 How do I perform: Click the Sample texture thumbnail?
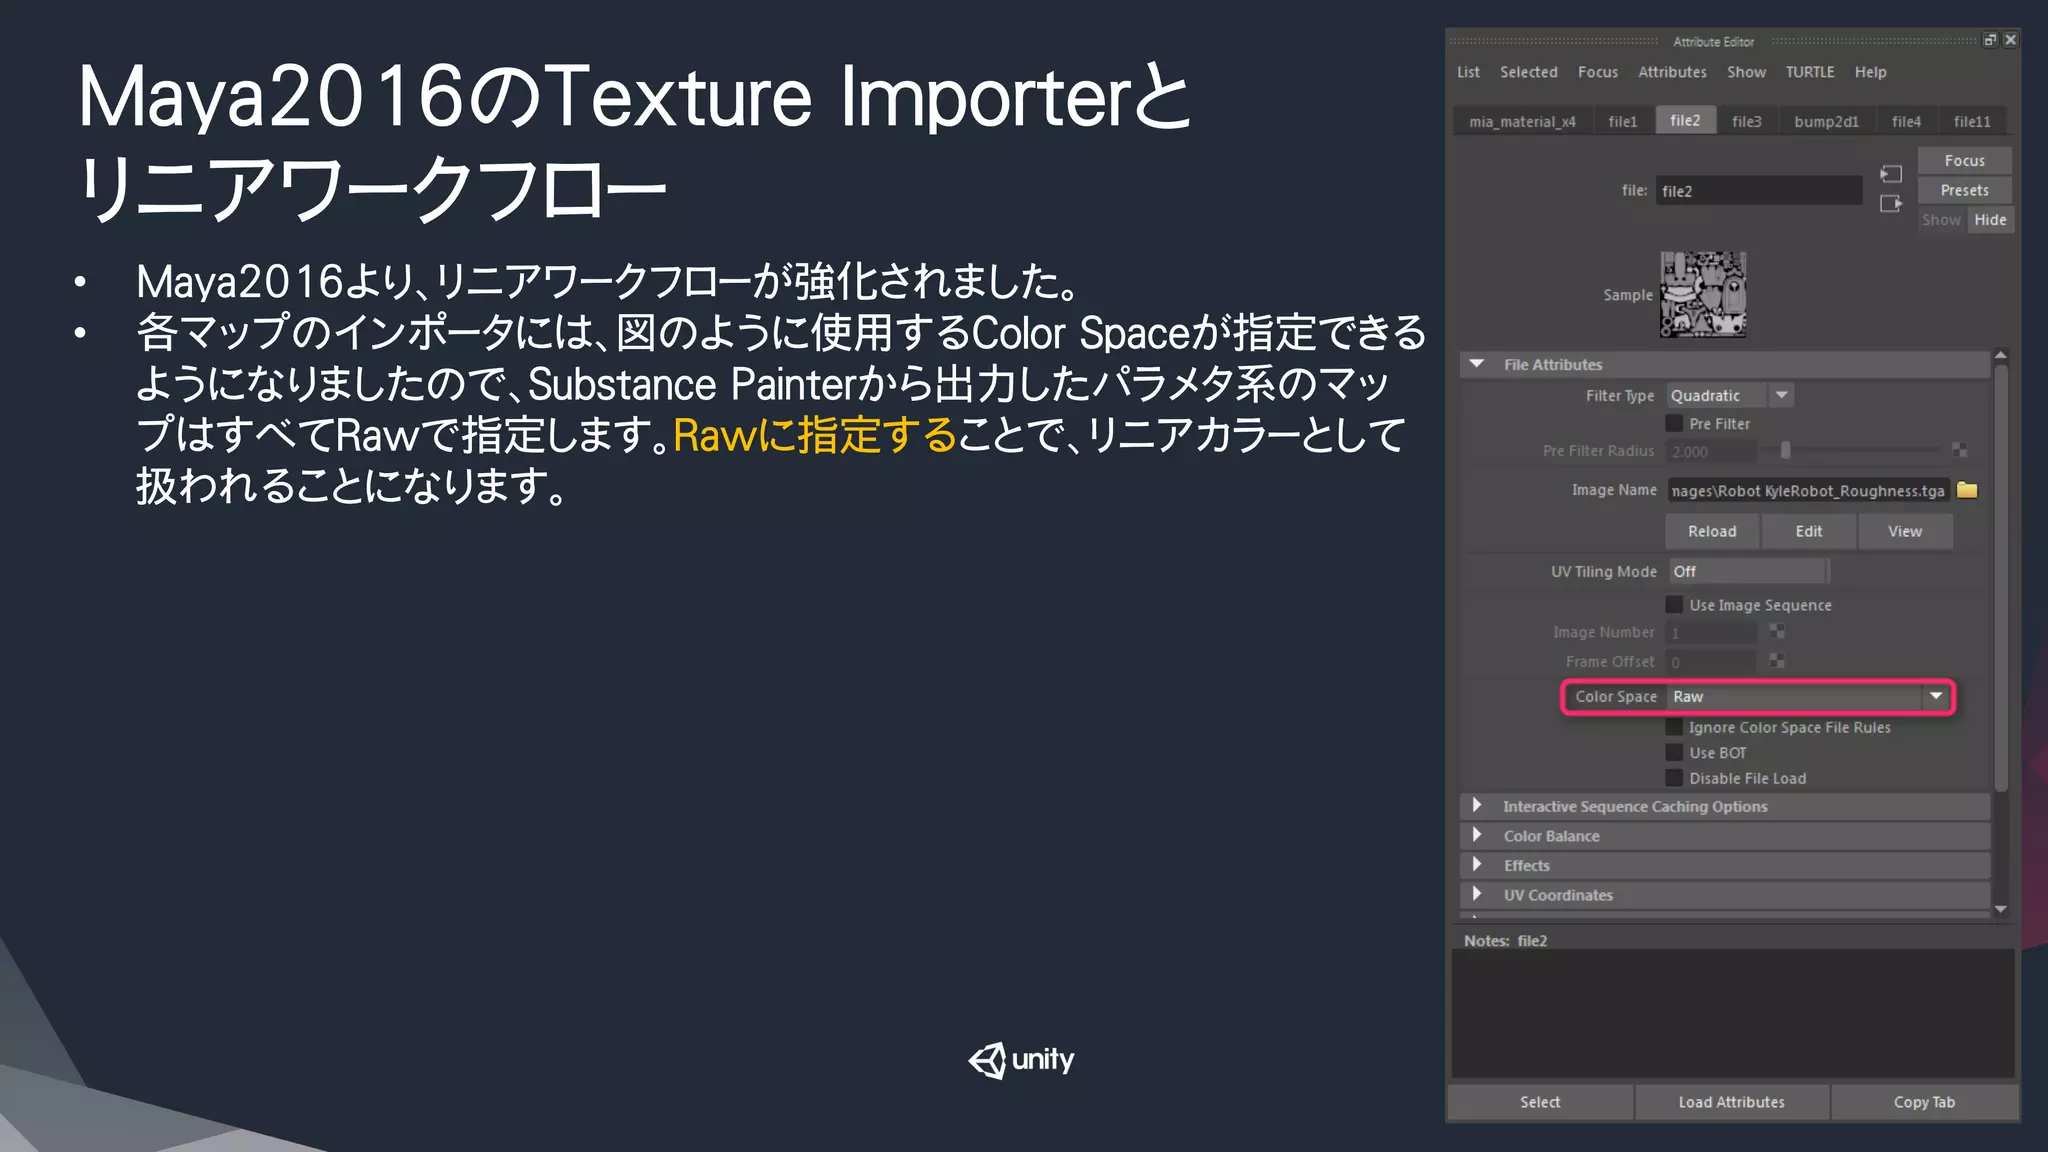1703,294
